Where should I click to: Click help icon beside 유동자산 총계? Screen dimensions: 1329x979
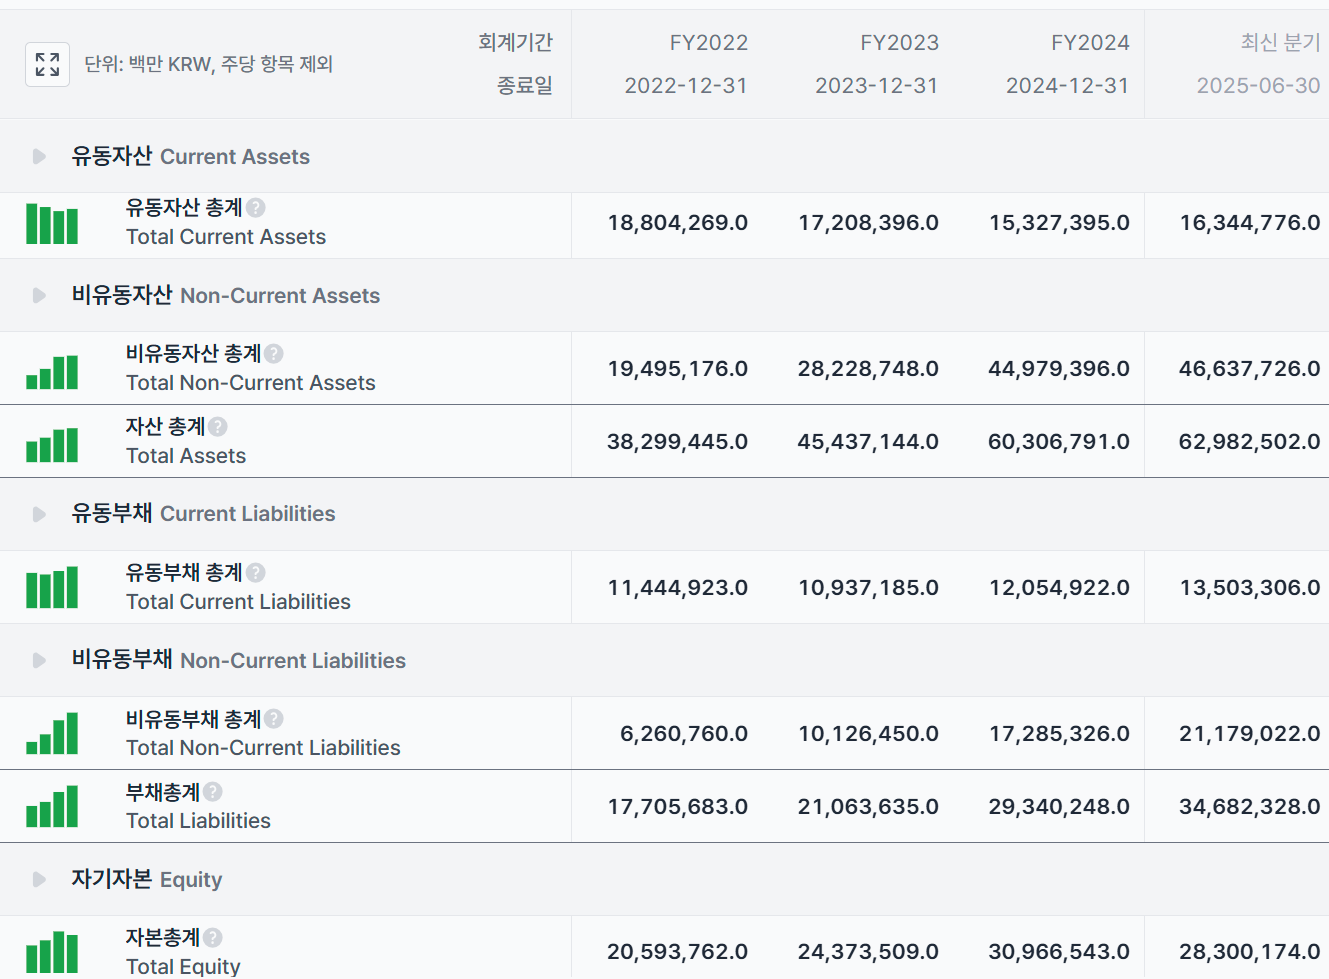point(256,208)
